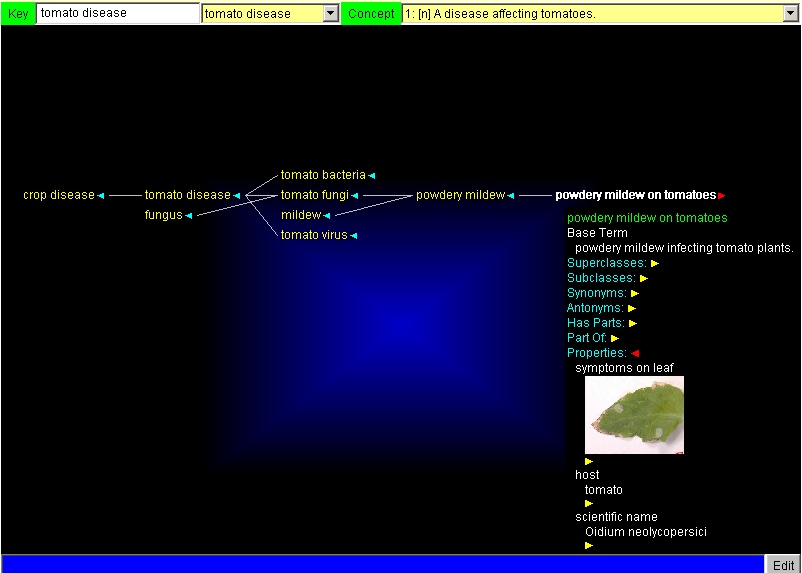Click the host property label
802x574 pixels.
[x=587, y=475]
